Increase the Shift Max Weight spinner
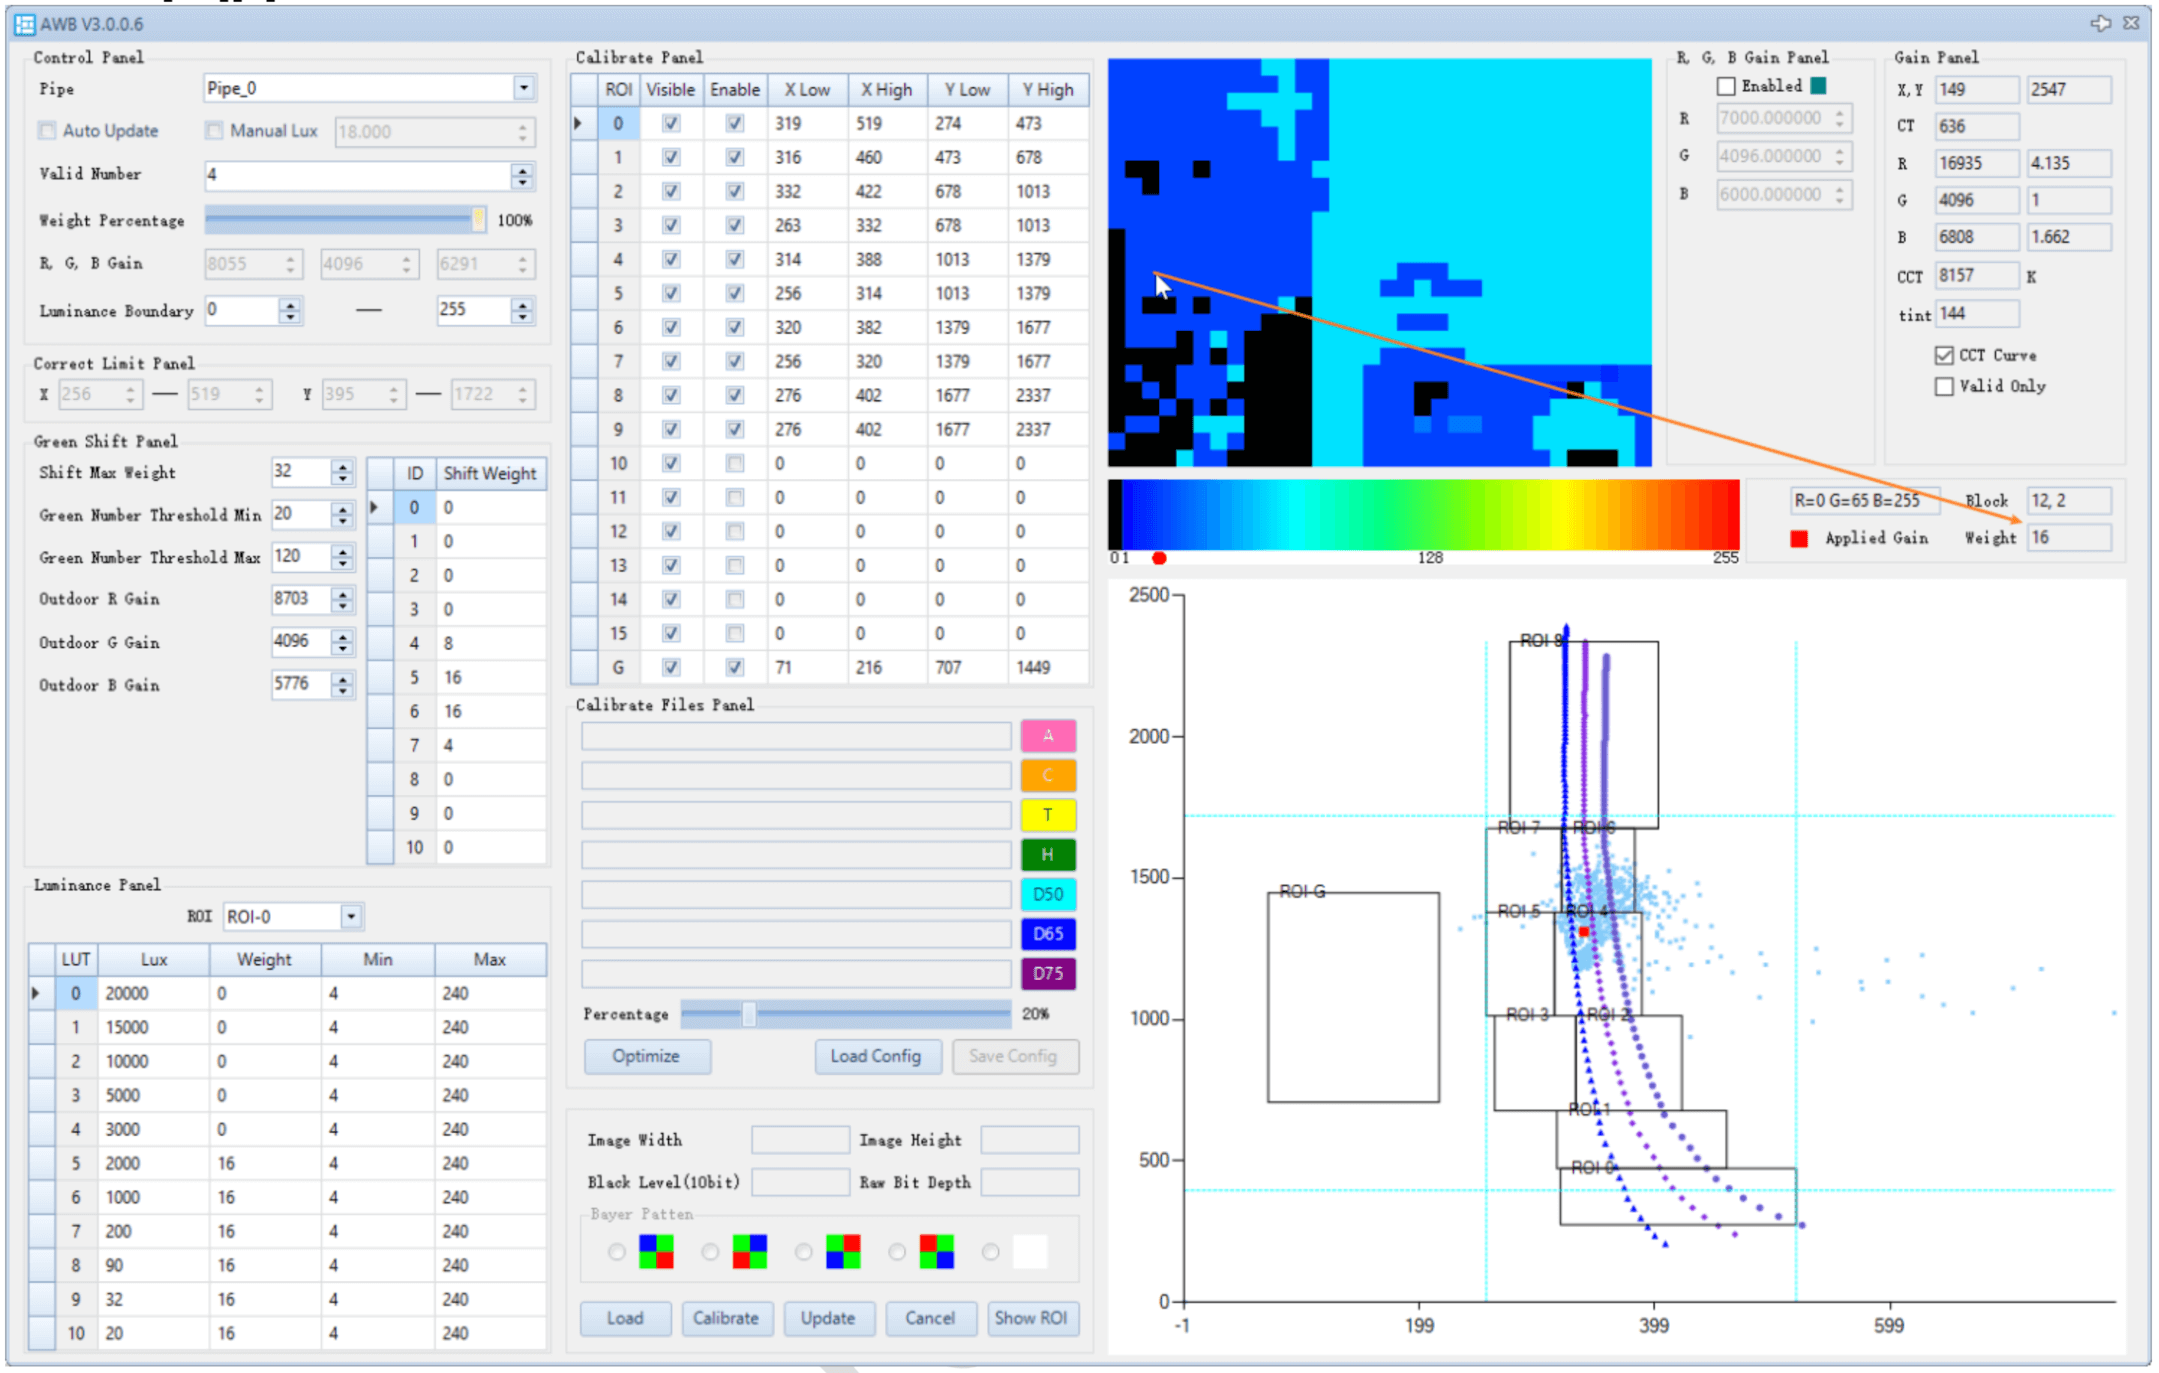Screen dimensions: 2159x1373 (x=343, y=466)
